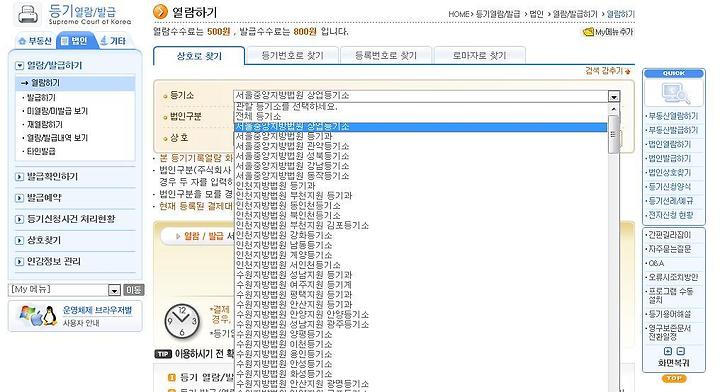Expand the 발급확인하기 section
Viewport: 720px width, 392px height.
coord(19,177)
